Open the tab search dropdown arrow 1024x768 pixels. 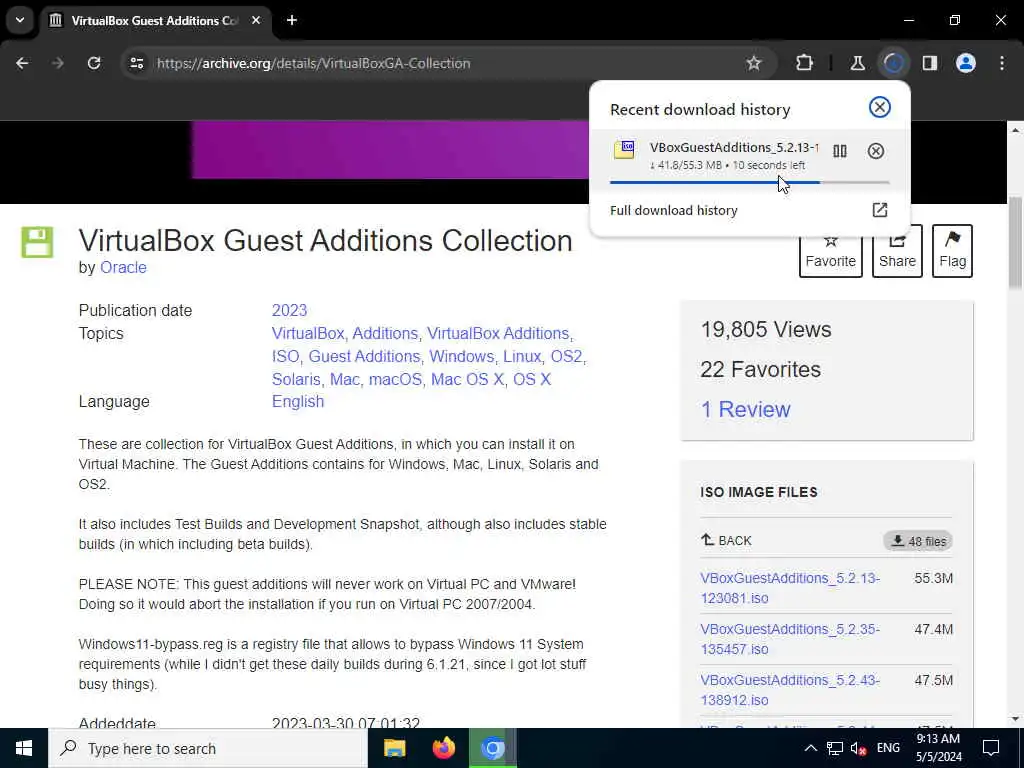click(20, 20)
